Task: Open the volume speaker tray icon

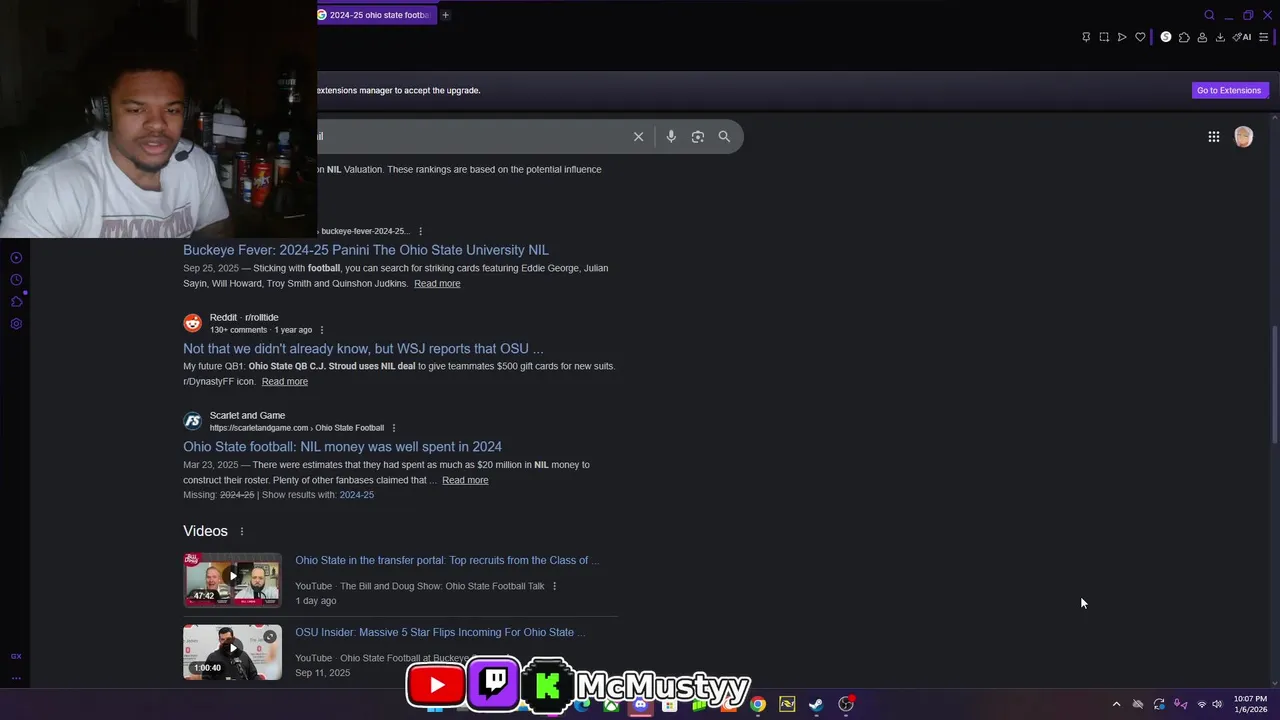Action: pyautogui.click(x=1217, y=704)
